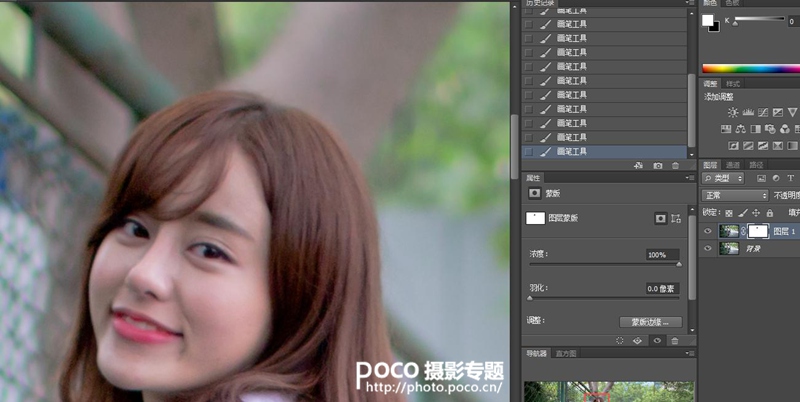
Task: Open the 正常 blend mode dropdown
Action: pyautogui.click(x=735, y=195)
